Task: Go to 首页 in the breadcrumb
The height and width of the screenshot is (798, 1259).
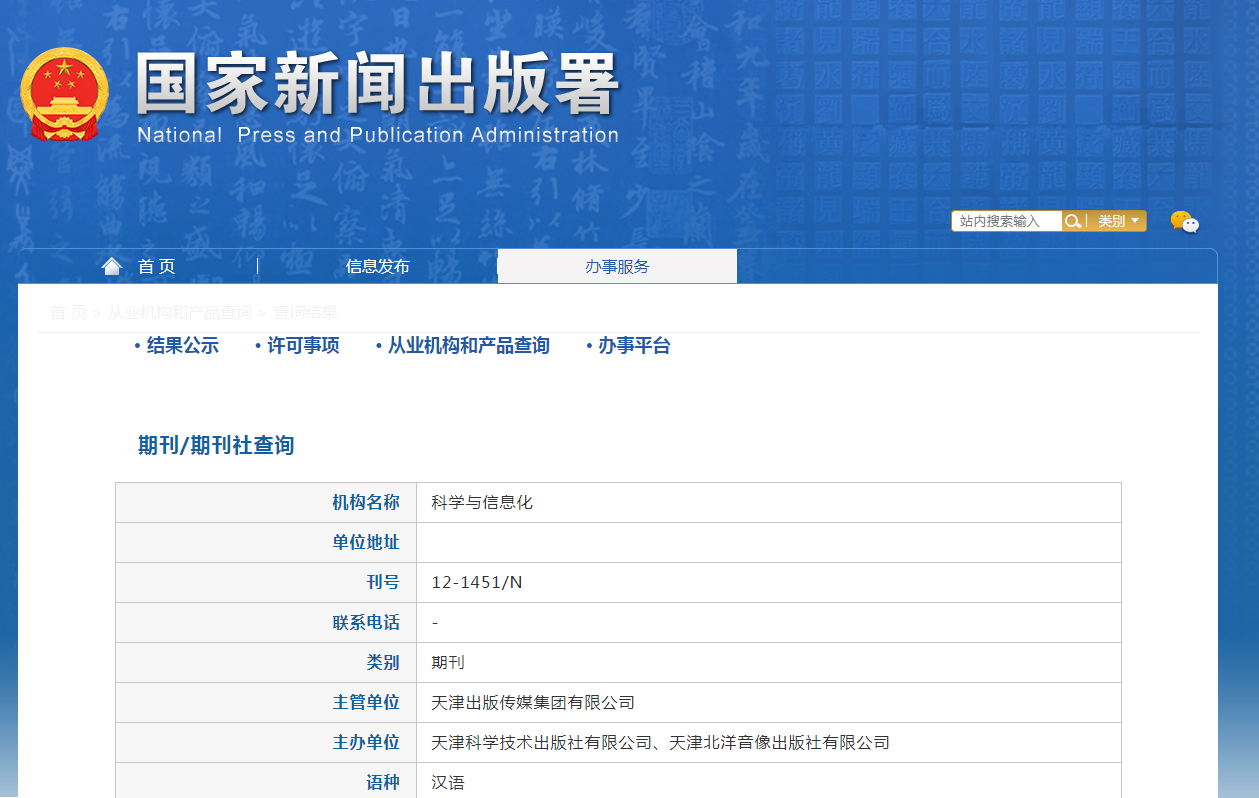Action: click(x=68, y=312)
